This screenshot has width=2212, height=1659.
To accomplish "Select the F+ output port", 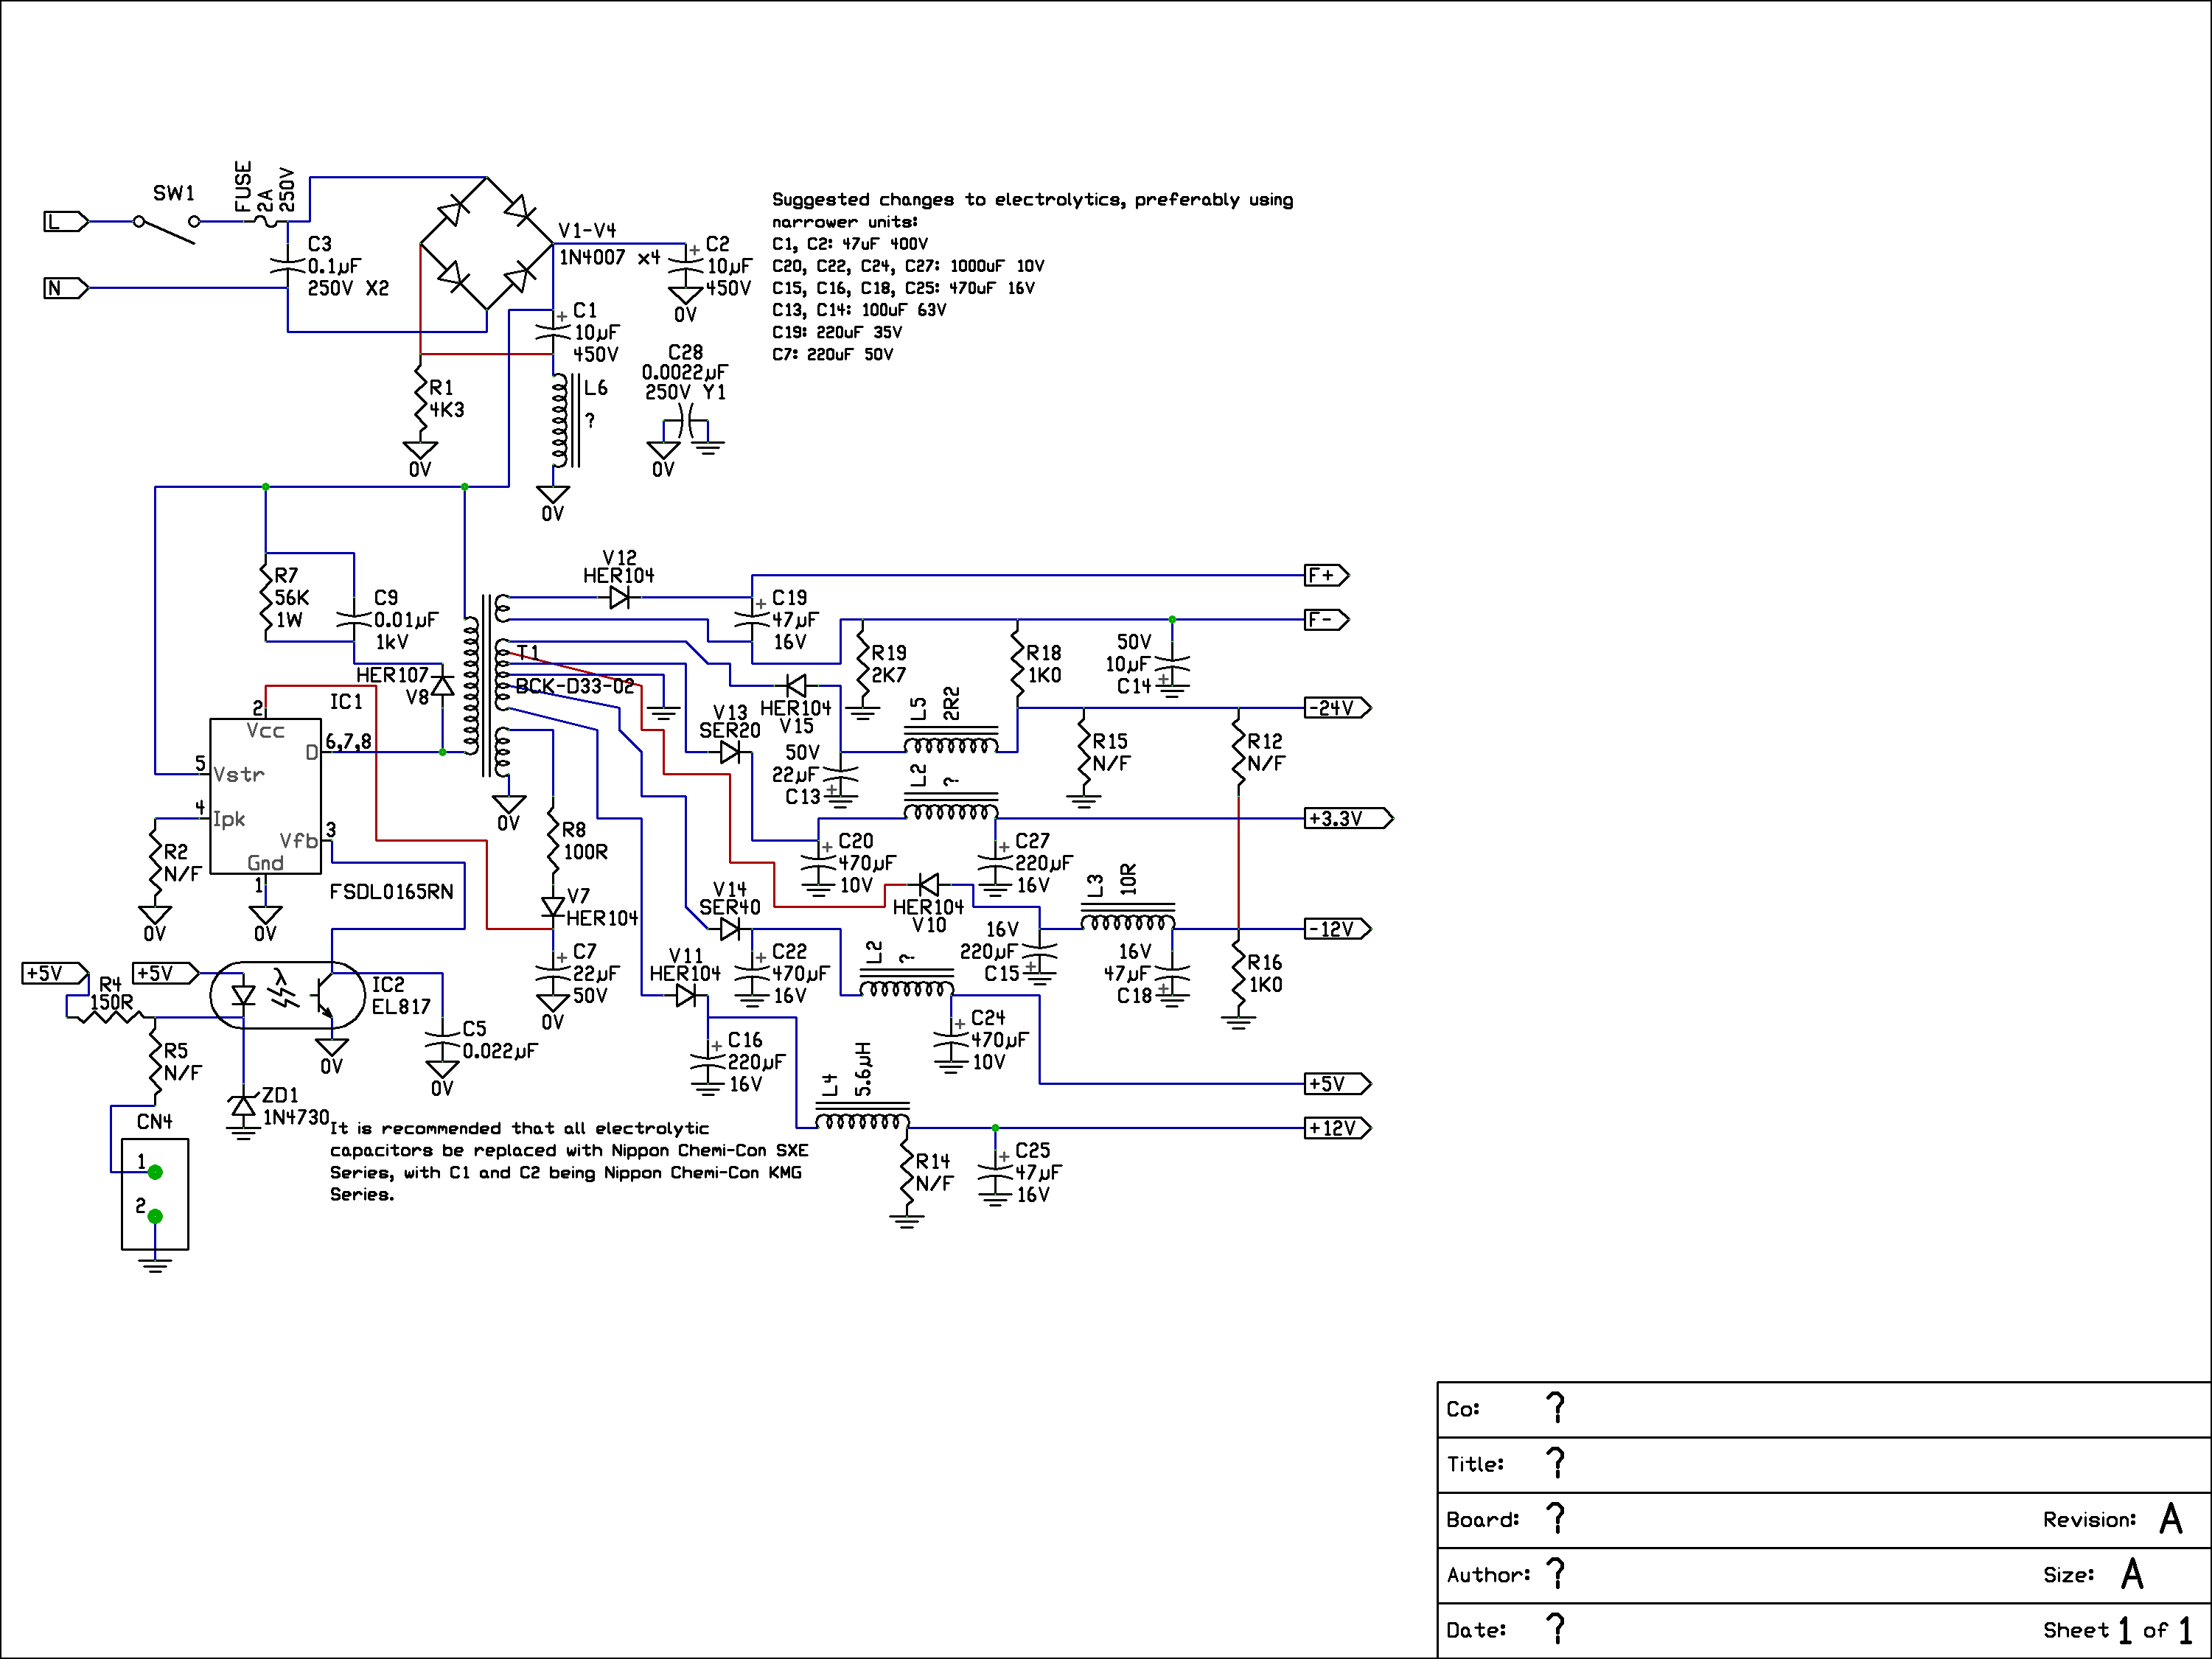I will [x=1328, y=575].
